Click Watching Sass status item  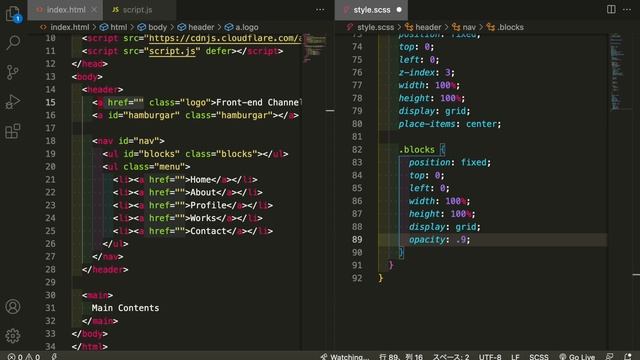[345, 356]
